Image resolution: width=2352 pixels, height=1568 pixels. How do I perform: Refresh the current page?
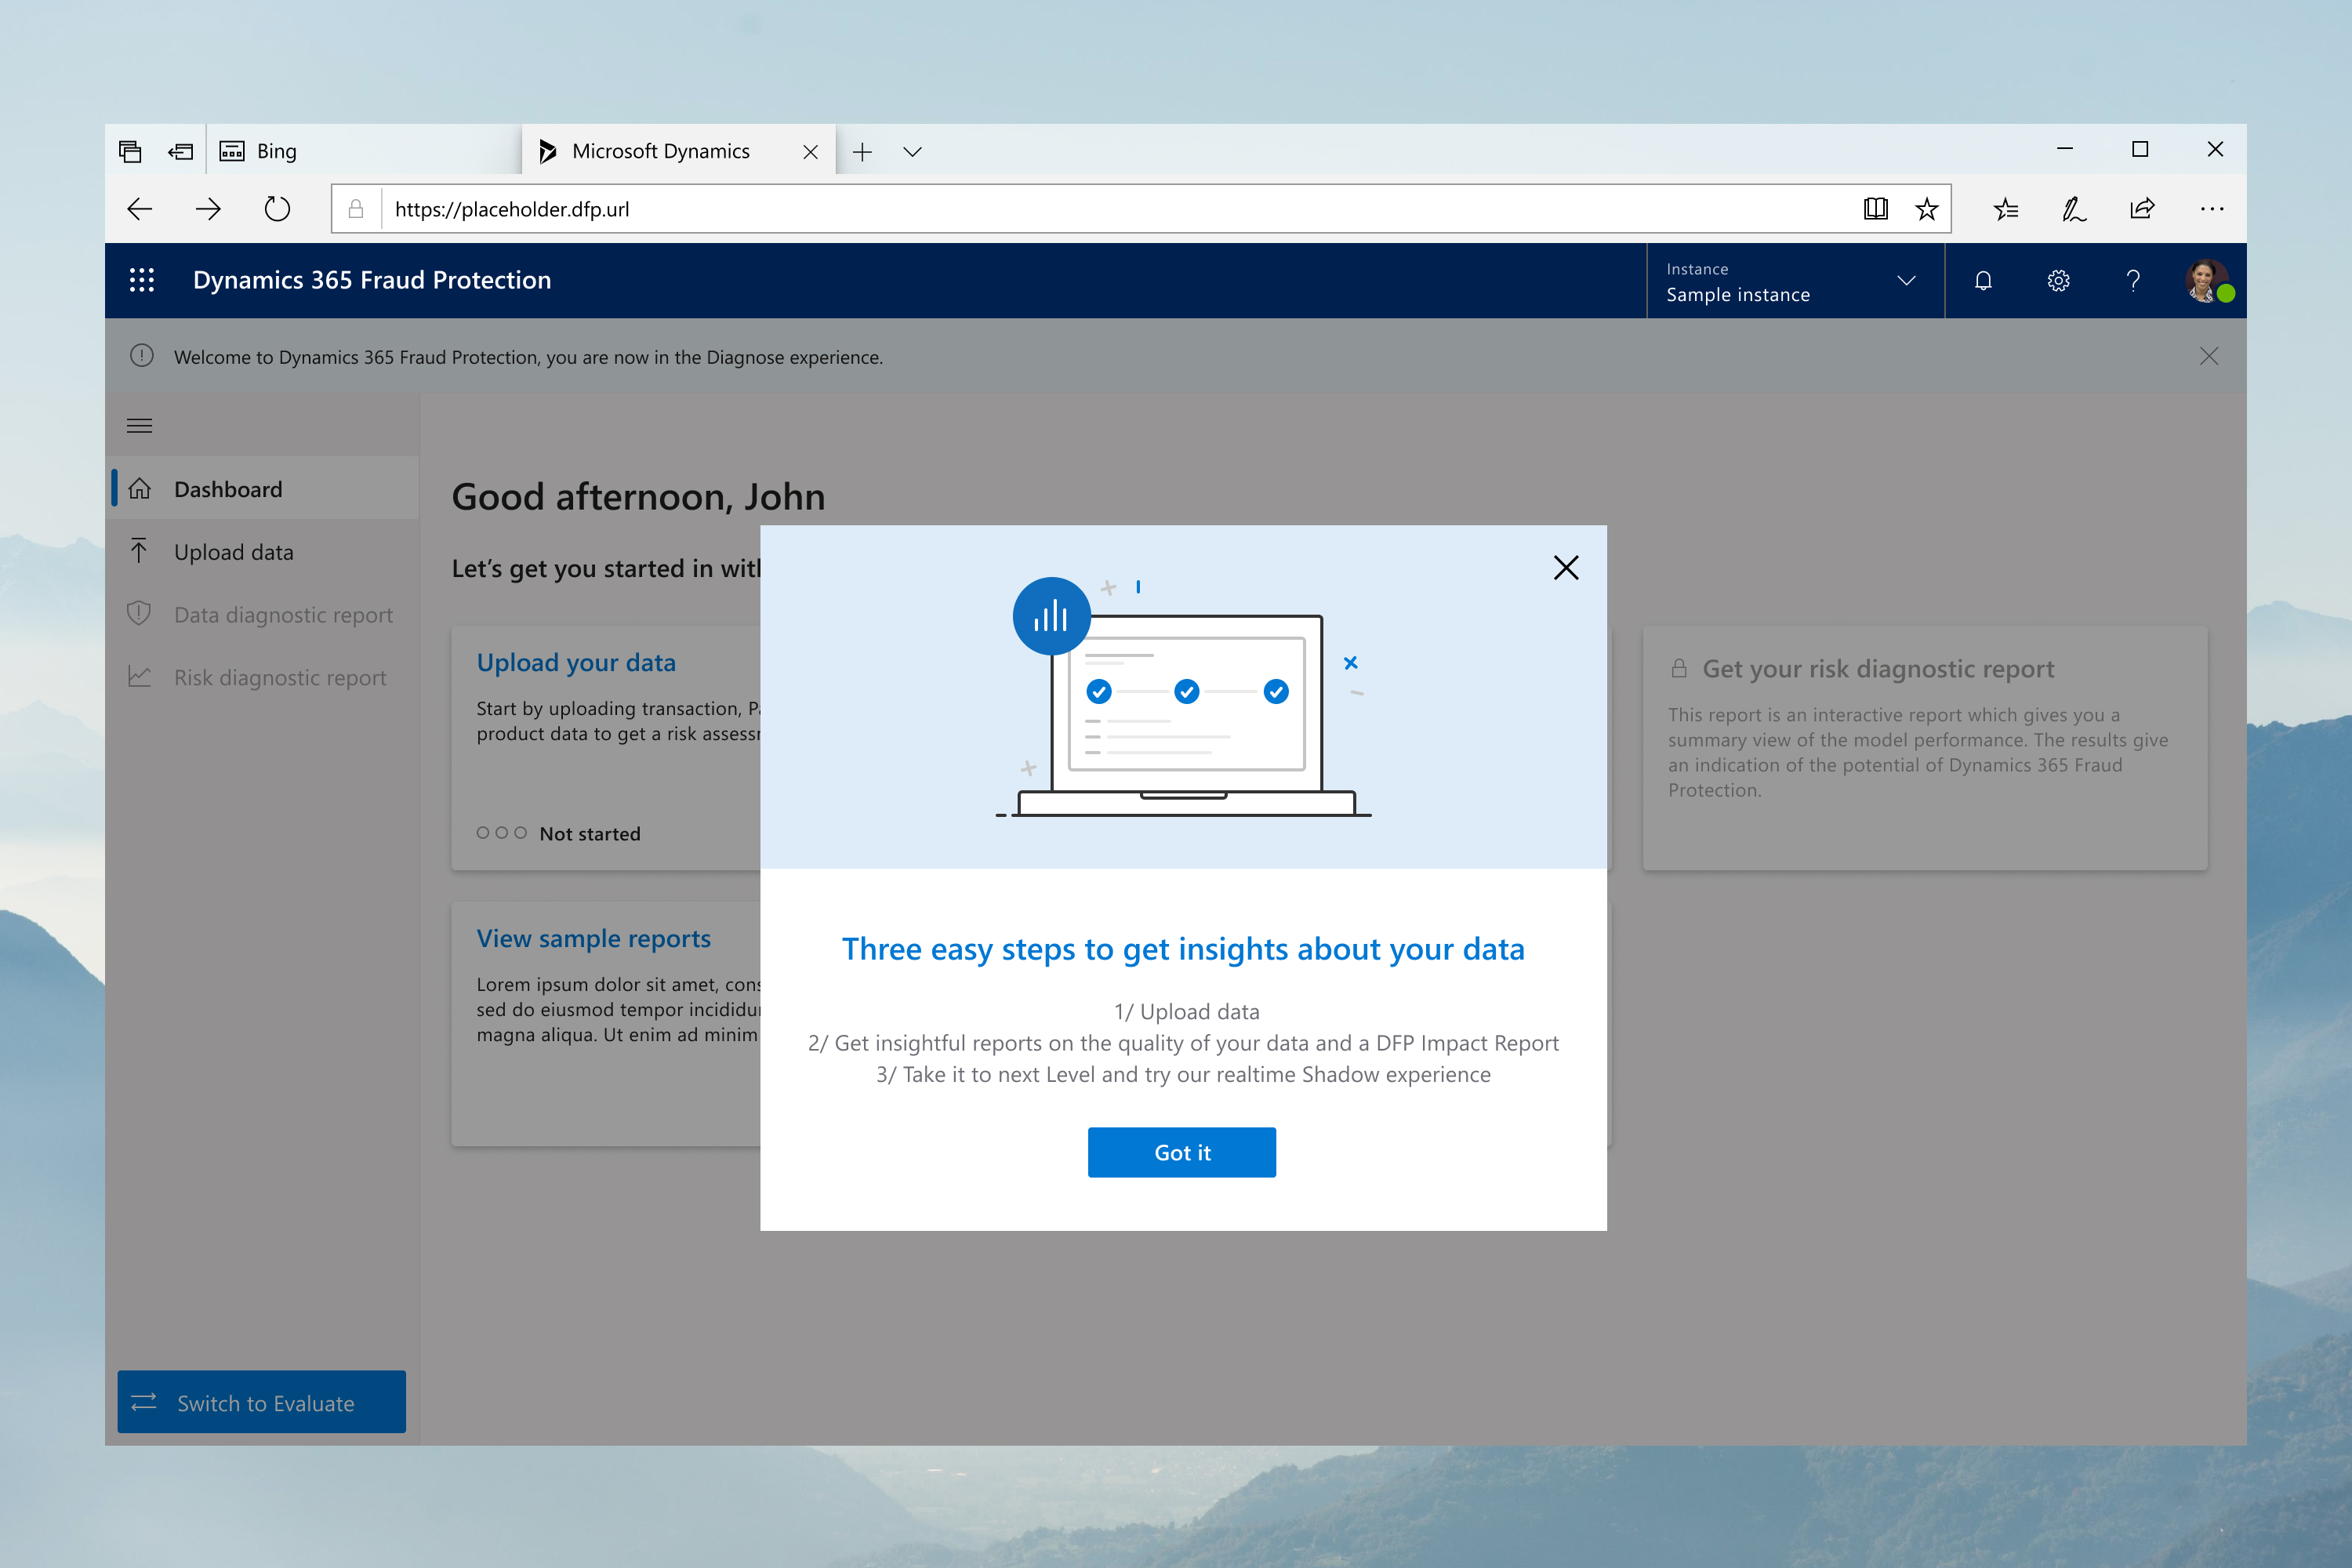(x=277, y=209)
